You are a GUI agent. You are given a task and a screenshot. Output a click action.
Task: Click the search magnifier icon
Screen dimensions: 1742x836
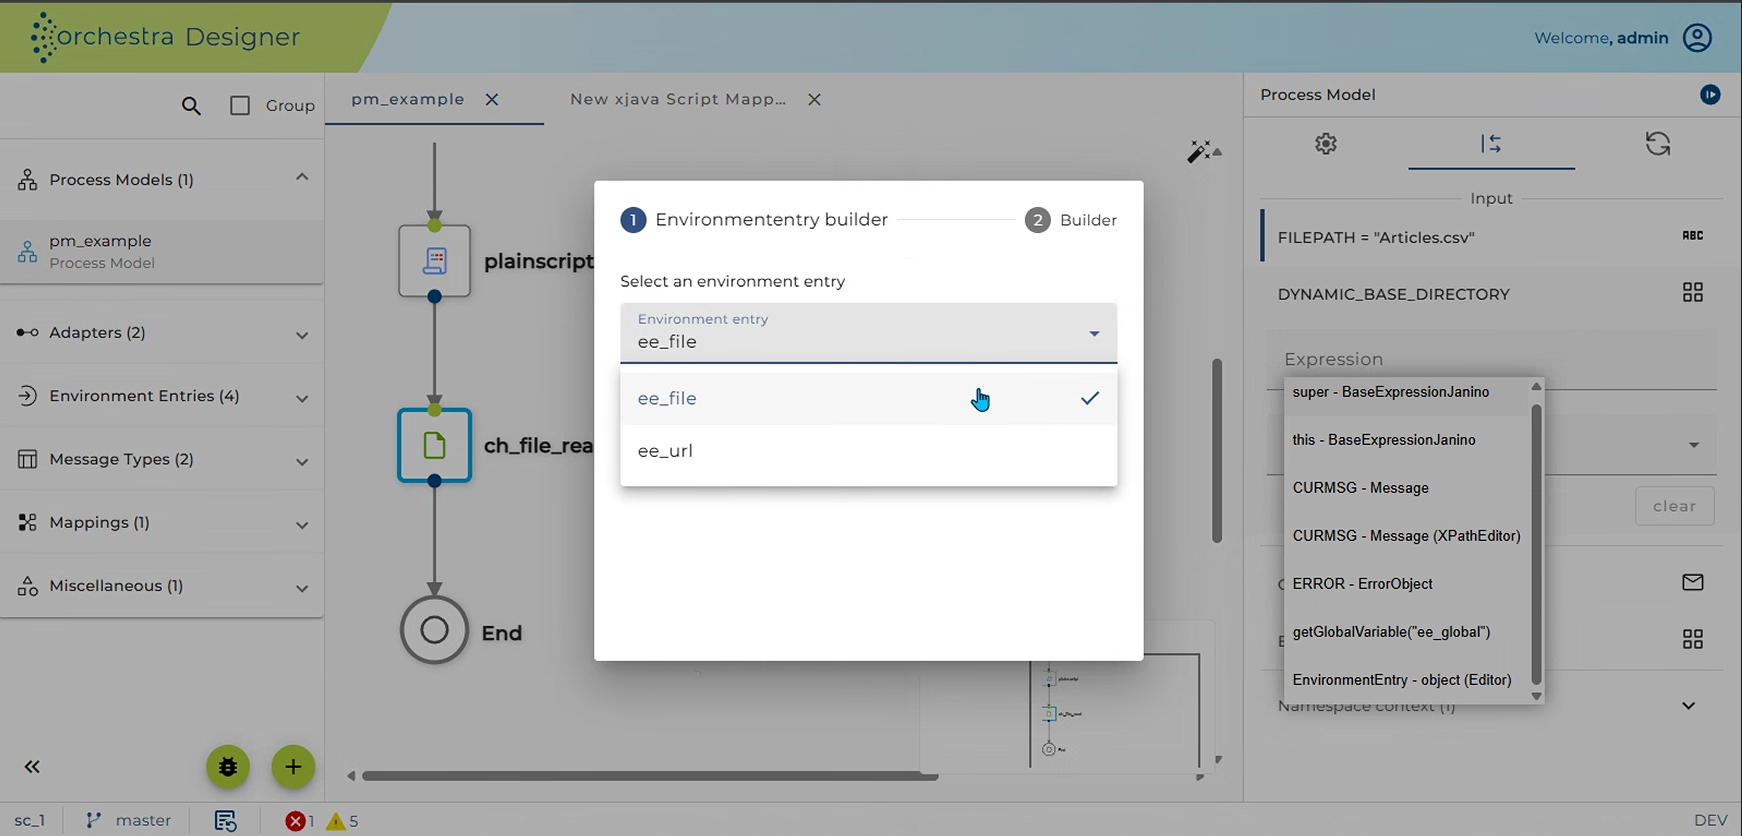(x=191, y=105)
